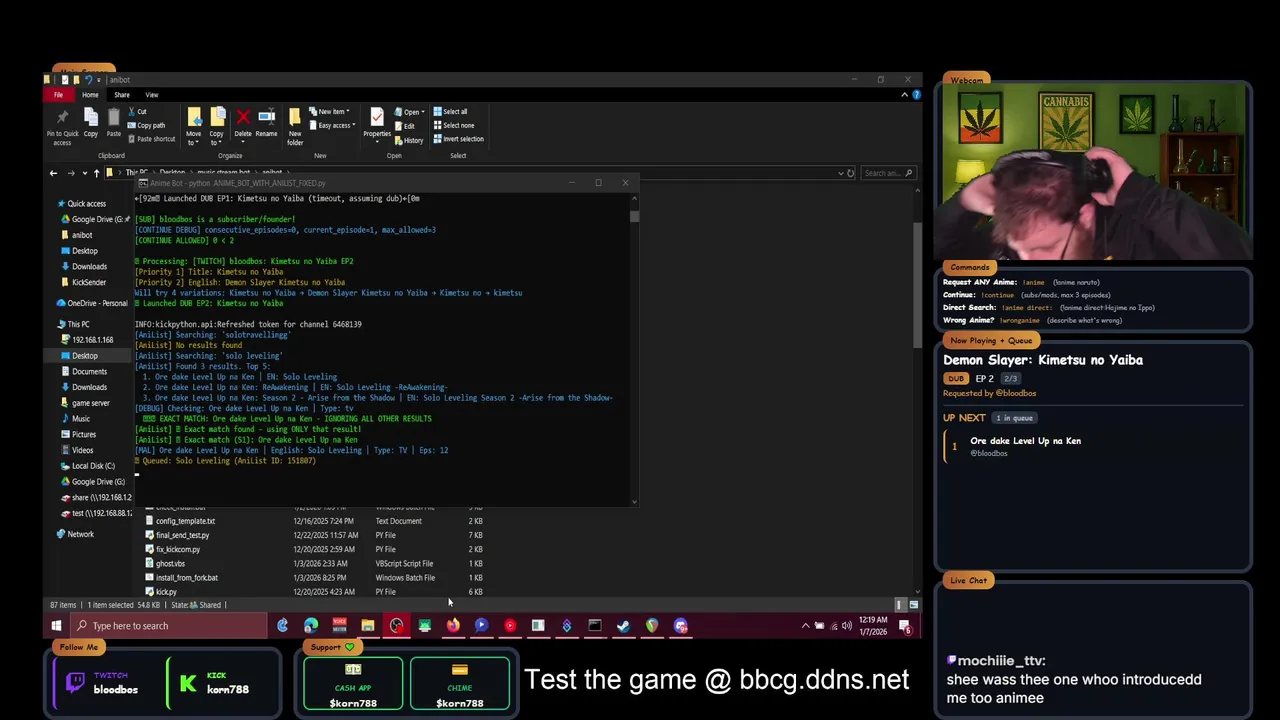
Task: Open the notification center icon
Action: 905,626
